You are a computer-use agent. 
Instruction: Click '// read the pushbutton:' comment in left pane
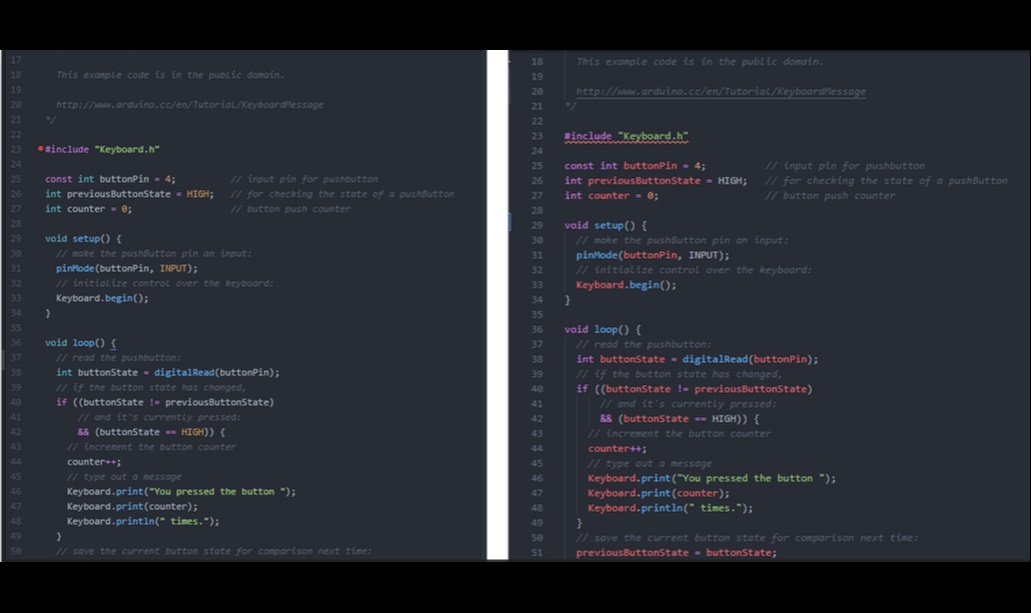coord(118,358)
